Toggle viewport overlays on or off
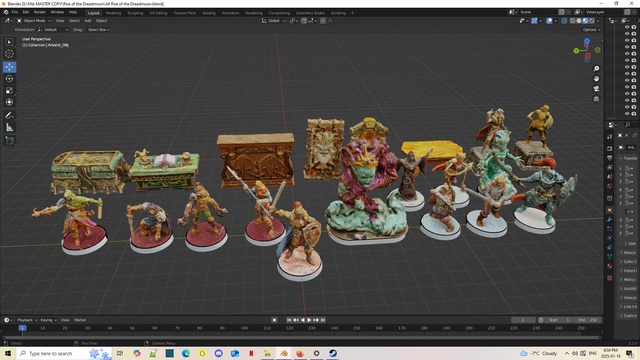Image resolution: width=640 pixels, height=360 pixels. click(549, 21)
